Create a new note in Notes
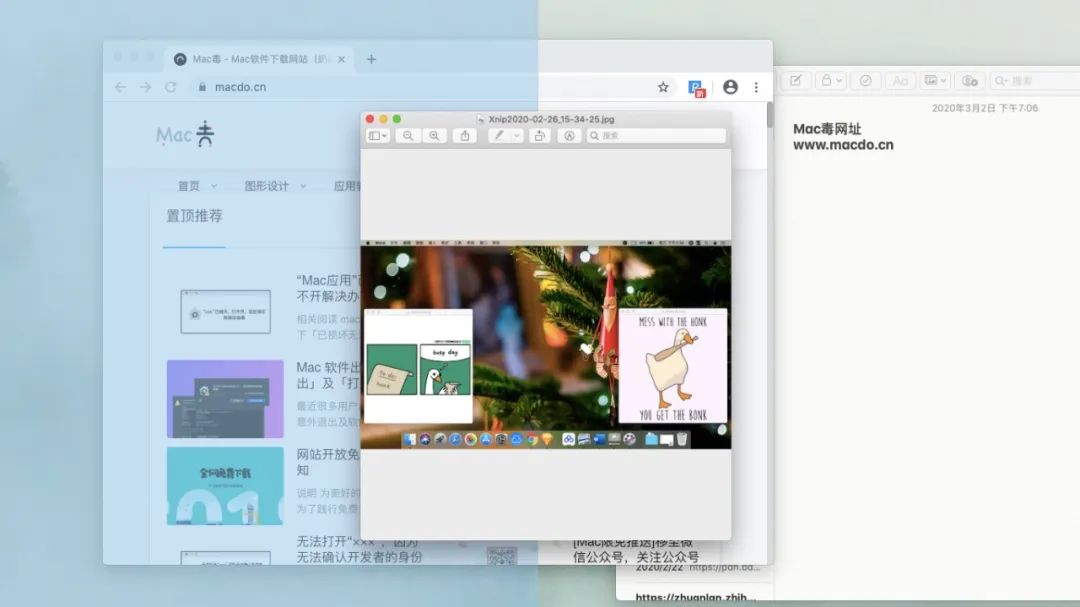Screen dimensions: 1080x607 click(x=797, y=81)
